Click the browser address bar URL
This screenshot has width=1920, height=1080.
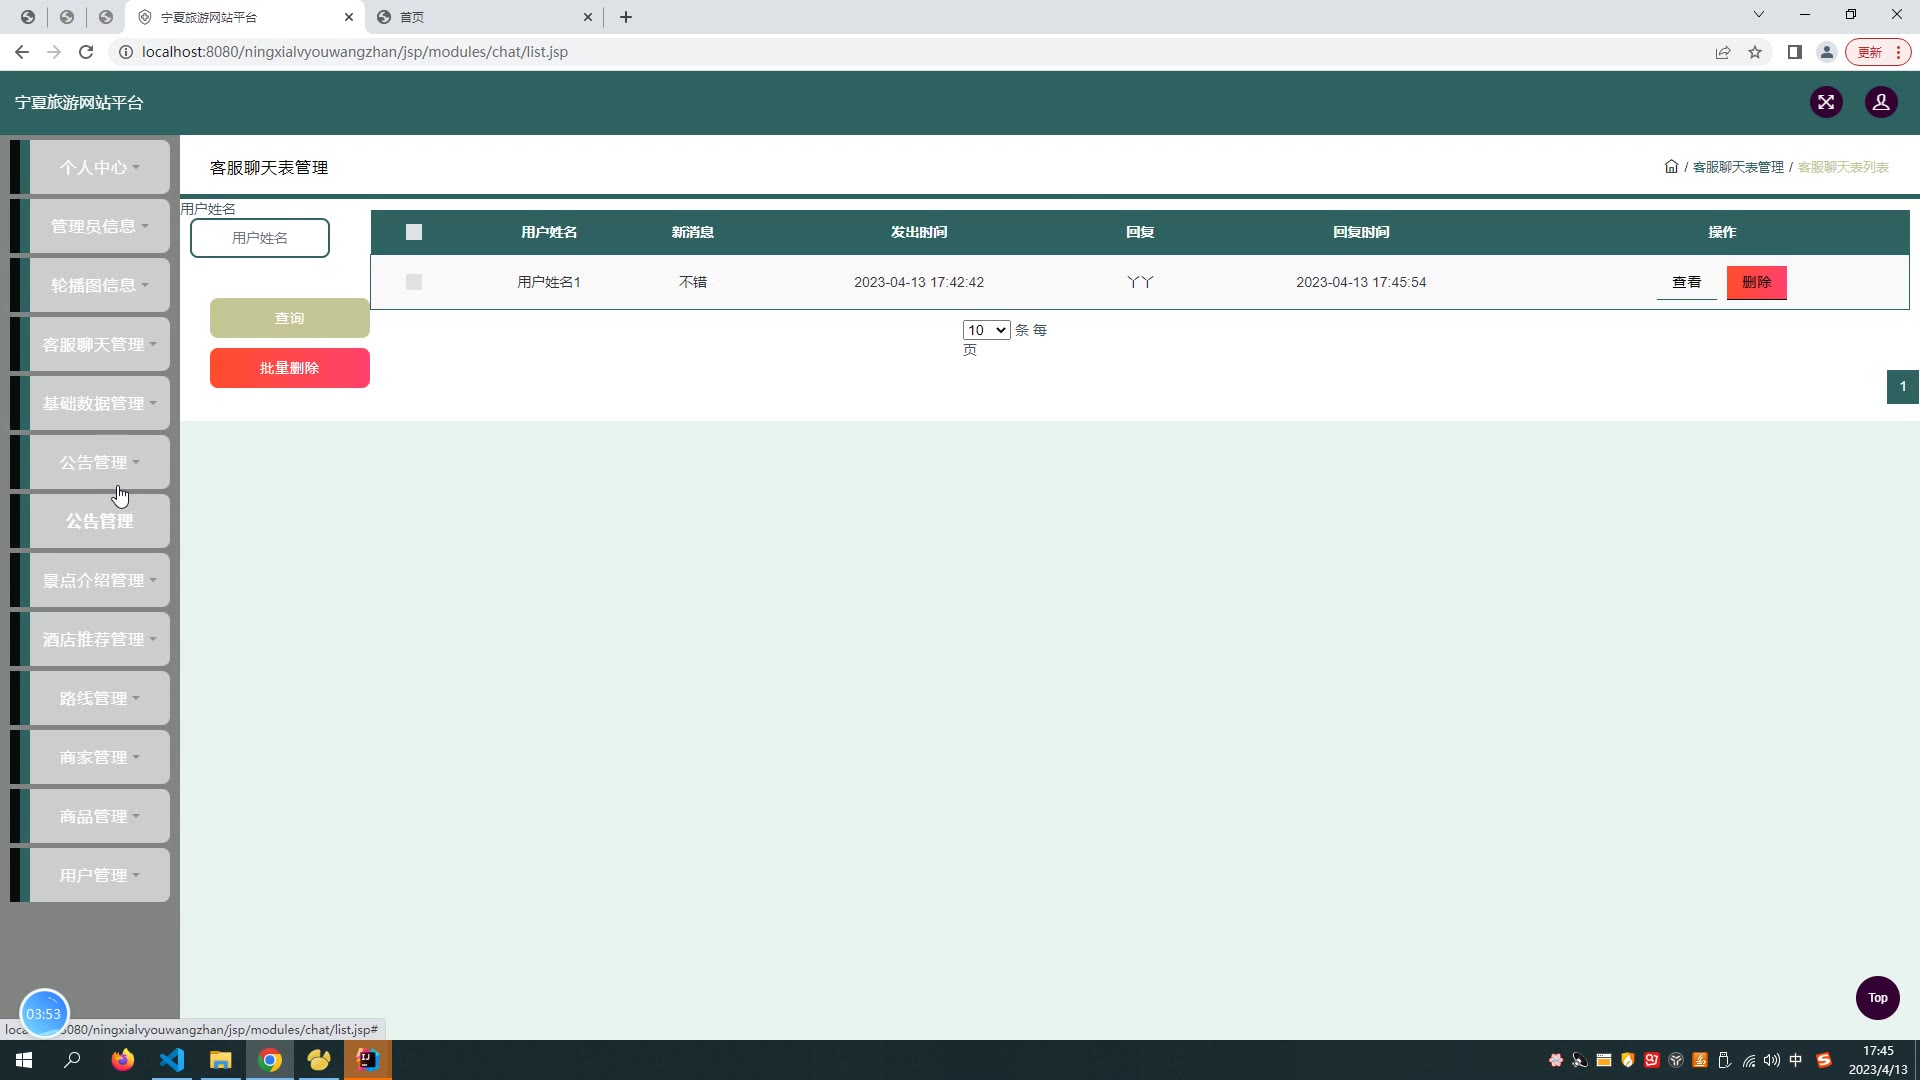coord(355,52)
